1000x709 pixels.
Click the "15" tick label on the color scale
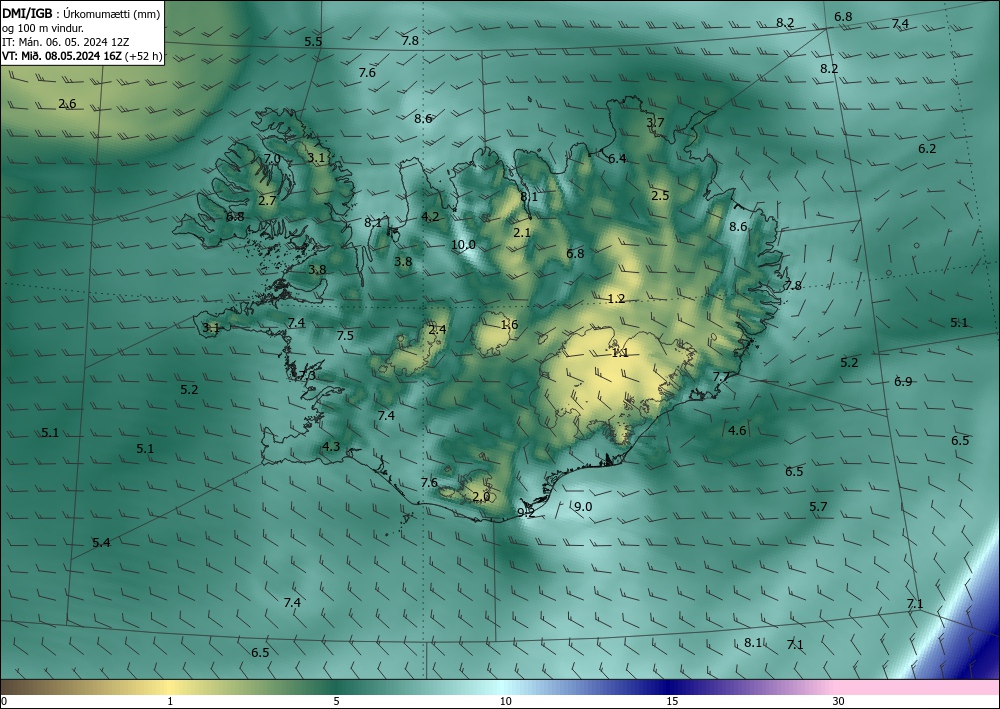(x=672, y=701)
